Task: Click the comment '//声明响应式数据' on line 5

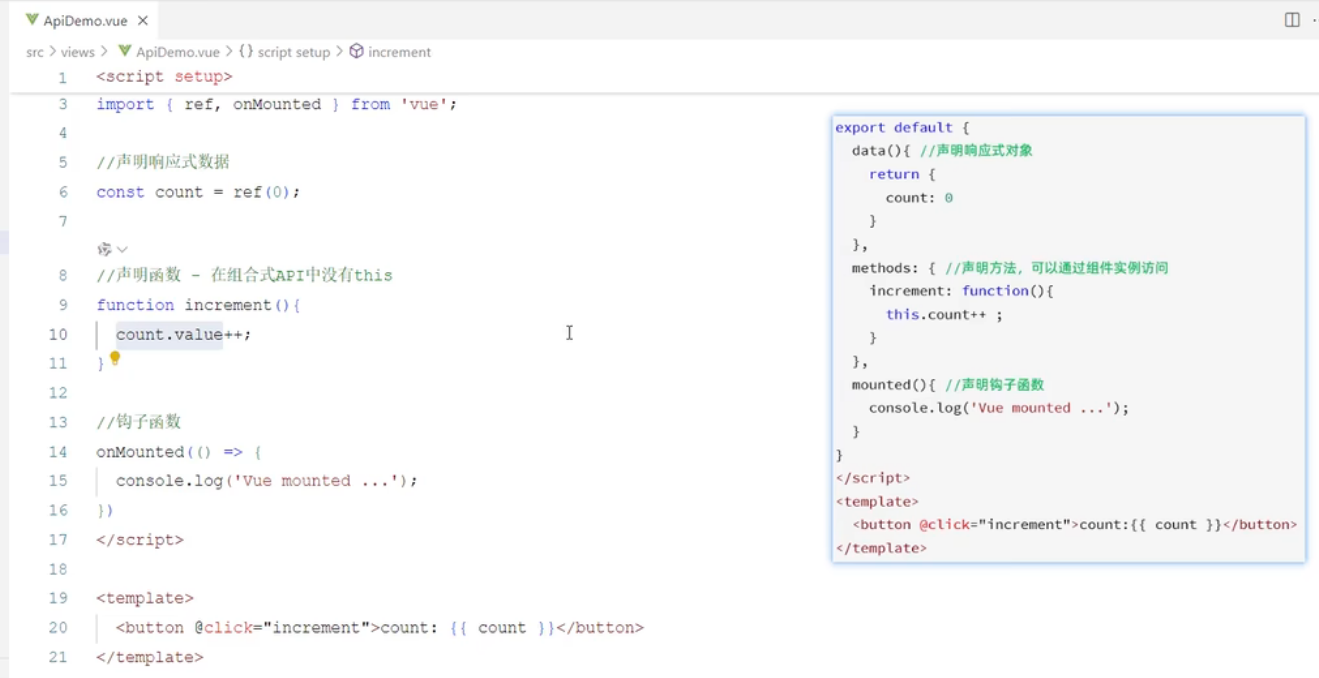Action: coord(163,162)
